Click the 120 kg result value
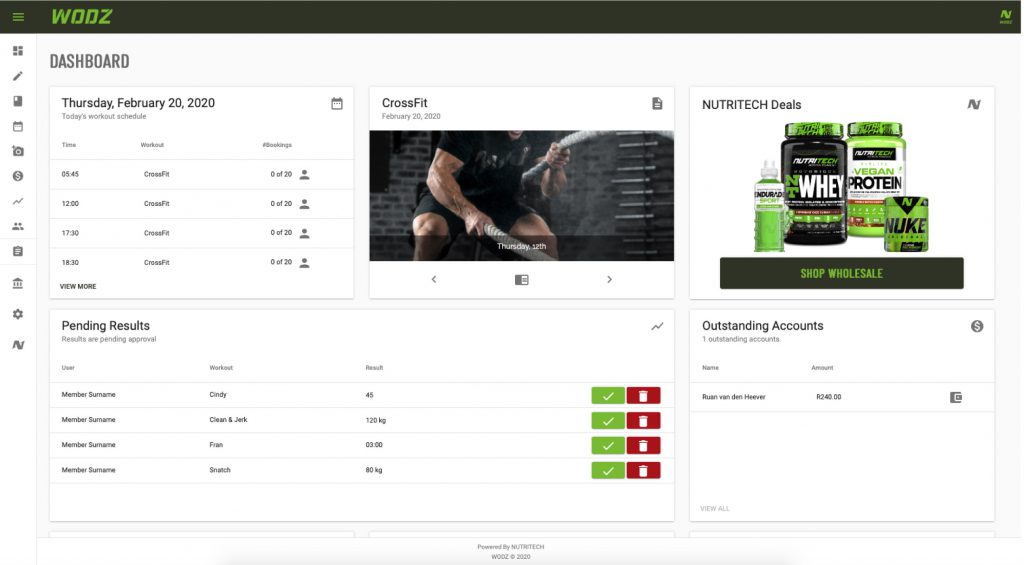1024x565 pixels. (376, 421)
